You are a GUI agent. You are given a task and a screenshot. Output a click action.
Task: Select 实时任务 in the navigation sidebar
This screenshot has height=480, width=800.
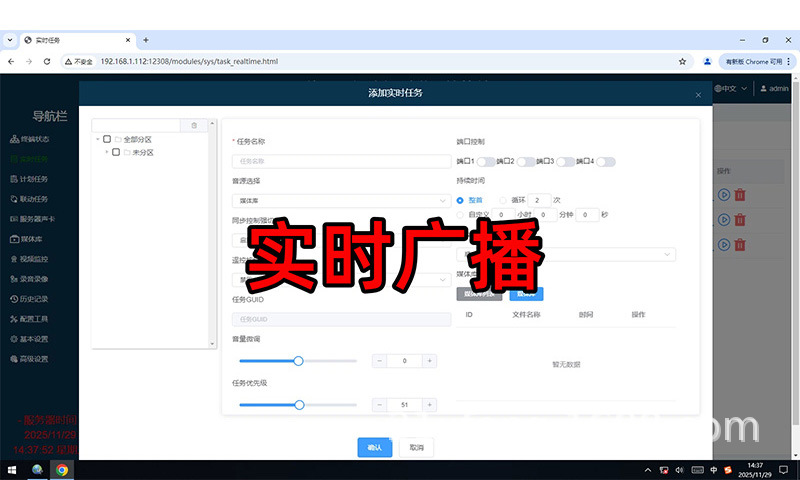coord(30,159)
